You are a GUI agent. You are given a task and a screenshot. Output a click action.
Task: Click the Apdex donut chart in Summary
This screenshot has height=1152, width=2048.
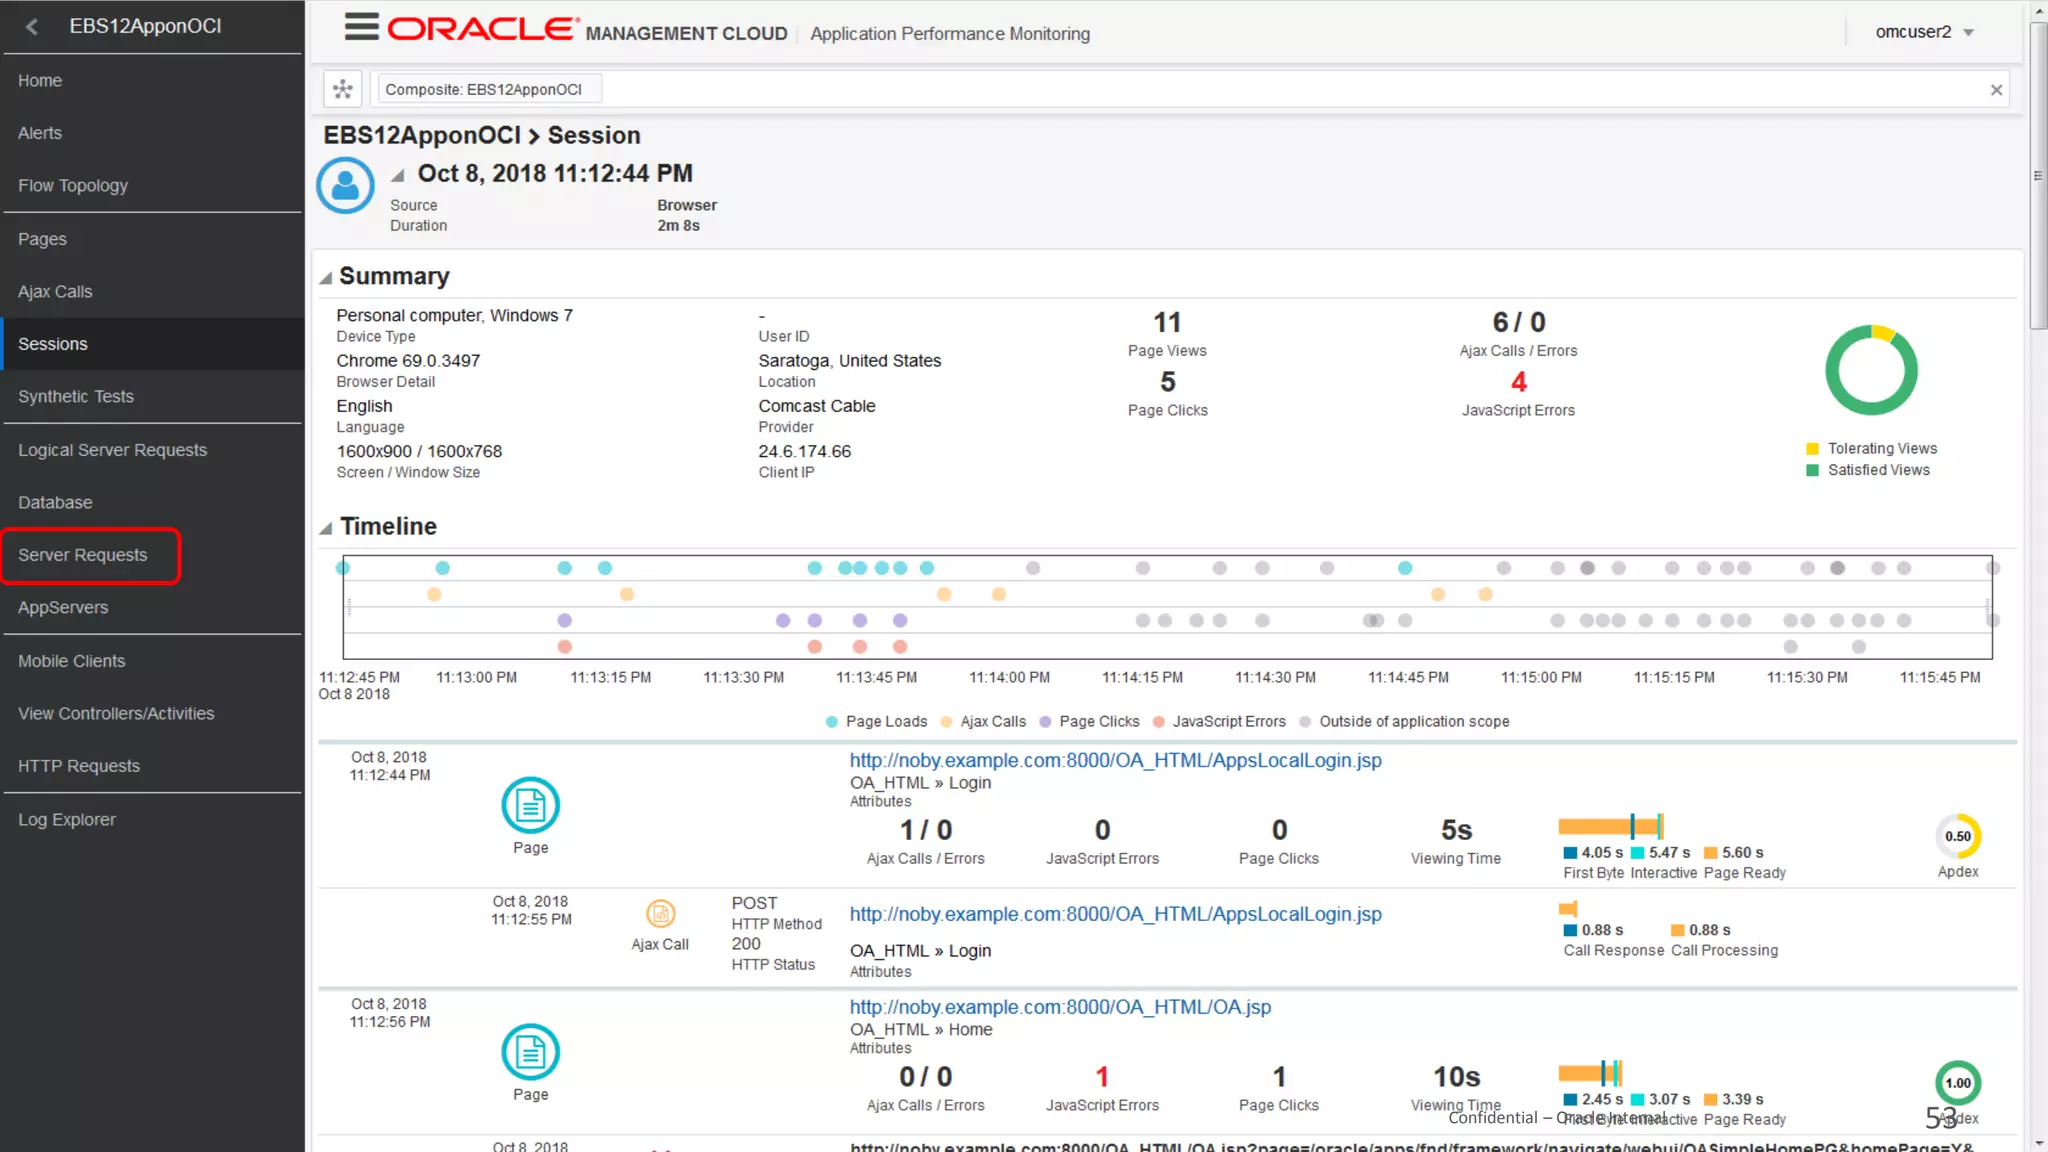click(1871, 370)
